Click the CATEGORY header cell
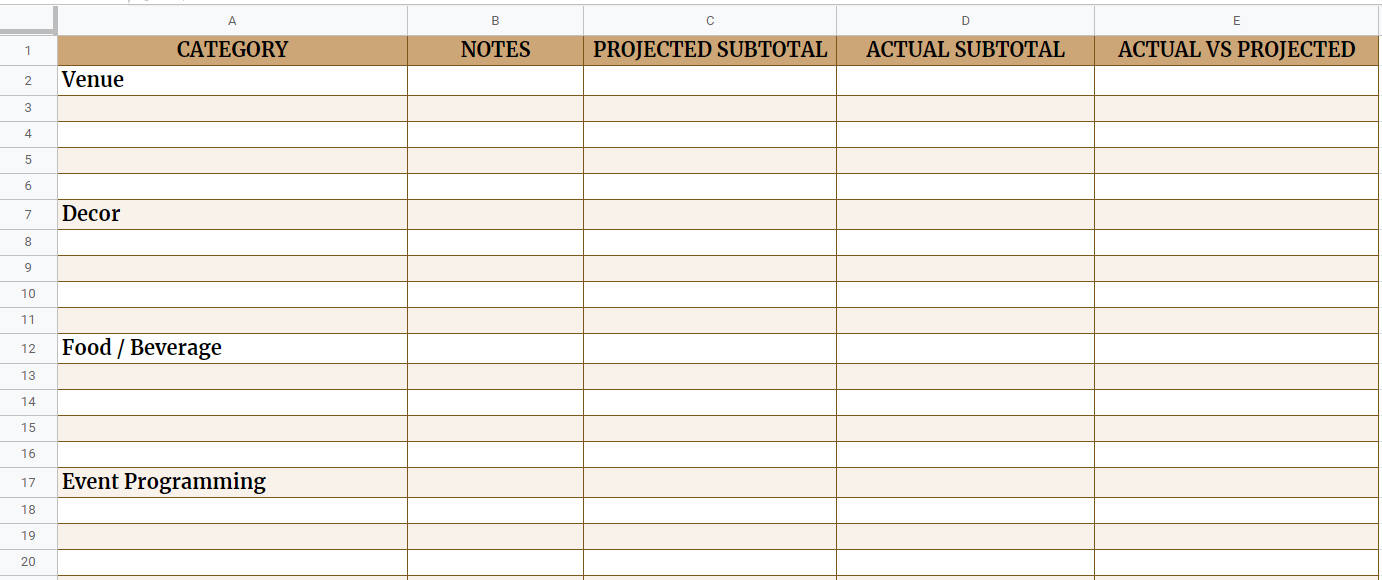The width and height of the screenshot is (1382, 580). (232, 49)
